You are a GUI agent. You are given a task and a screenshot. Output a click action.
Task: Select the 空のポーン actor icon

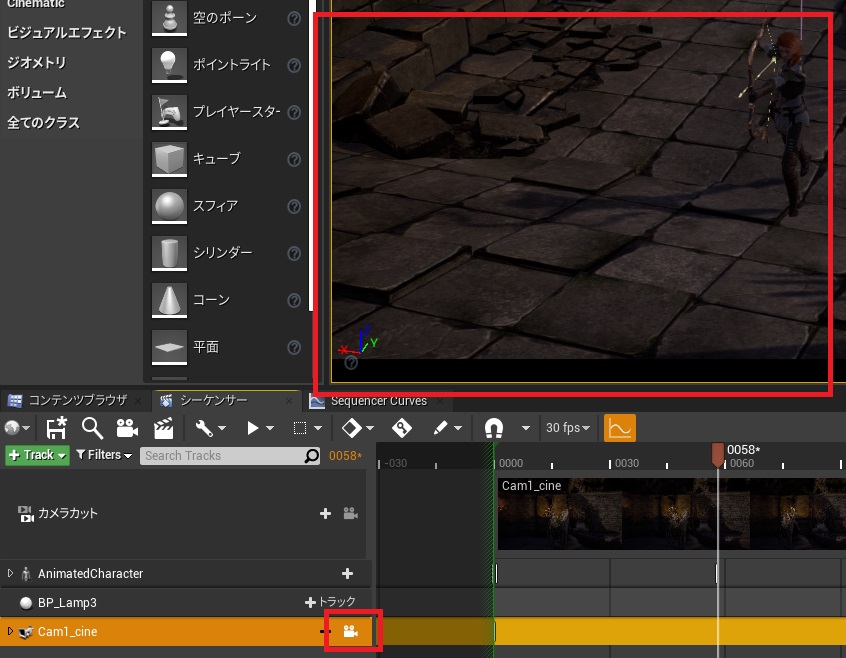(x=169, y=17)
